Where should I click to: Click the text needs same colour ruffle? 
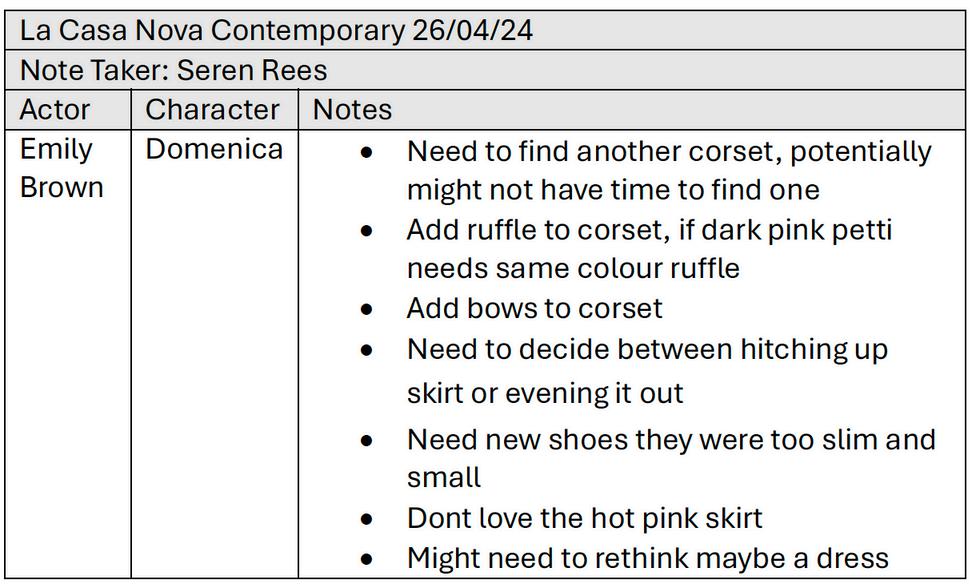(x=573, y=269)
